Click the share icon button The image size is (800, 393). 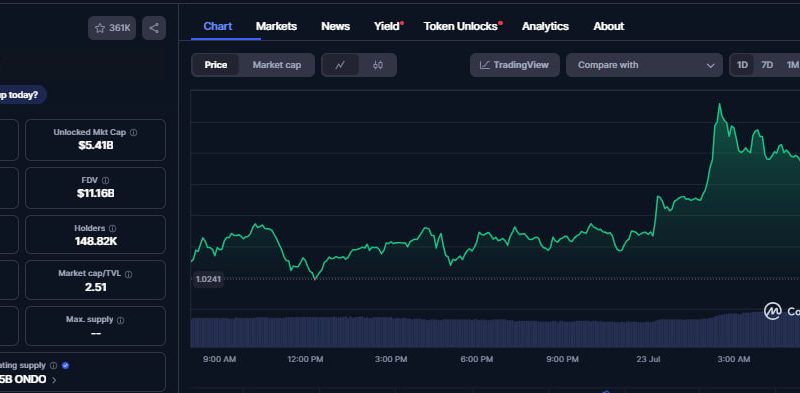[x=154, y=28]
